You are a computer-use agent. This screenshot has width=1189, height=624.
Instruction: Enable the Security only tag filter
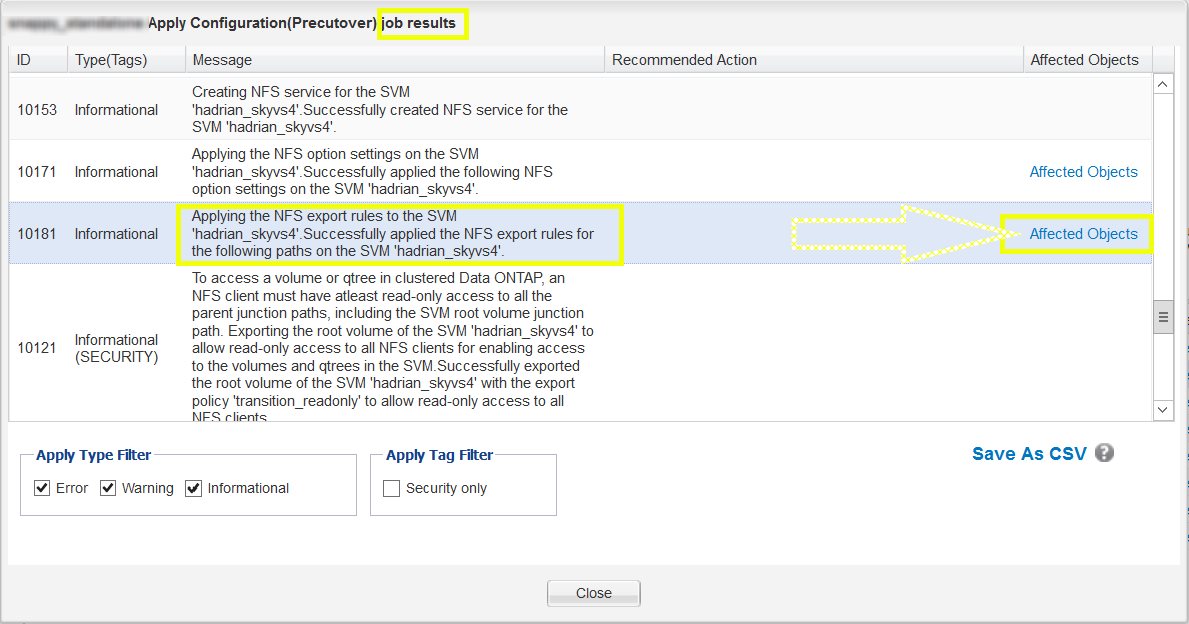click(391, 488)
